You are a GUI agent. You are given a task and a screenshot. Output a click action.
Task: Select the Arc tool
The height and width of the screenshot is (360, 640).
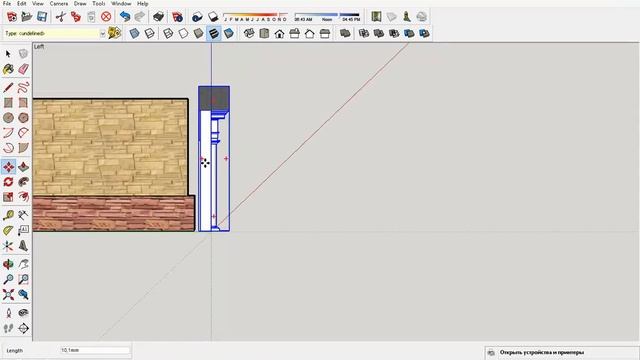point(8,133)
